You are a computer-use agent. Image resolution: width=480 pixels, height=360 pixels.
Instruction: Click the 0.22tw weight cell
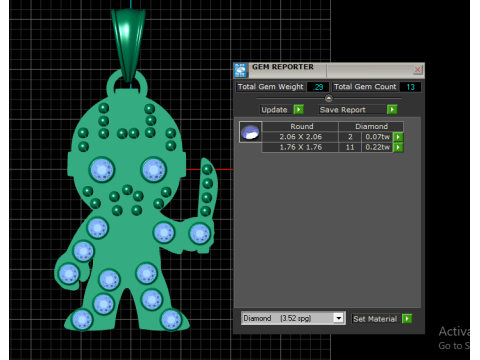click(x=377, y=147)
